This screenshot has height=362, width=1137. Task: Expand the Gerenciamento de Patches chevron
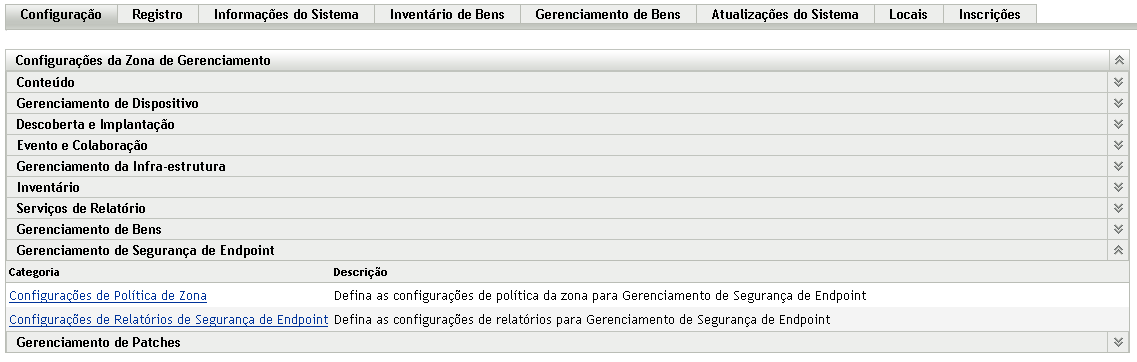(1118, 342)
